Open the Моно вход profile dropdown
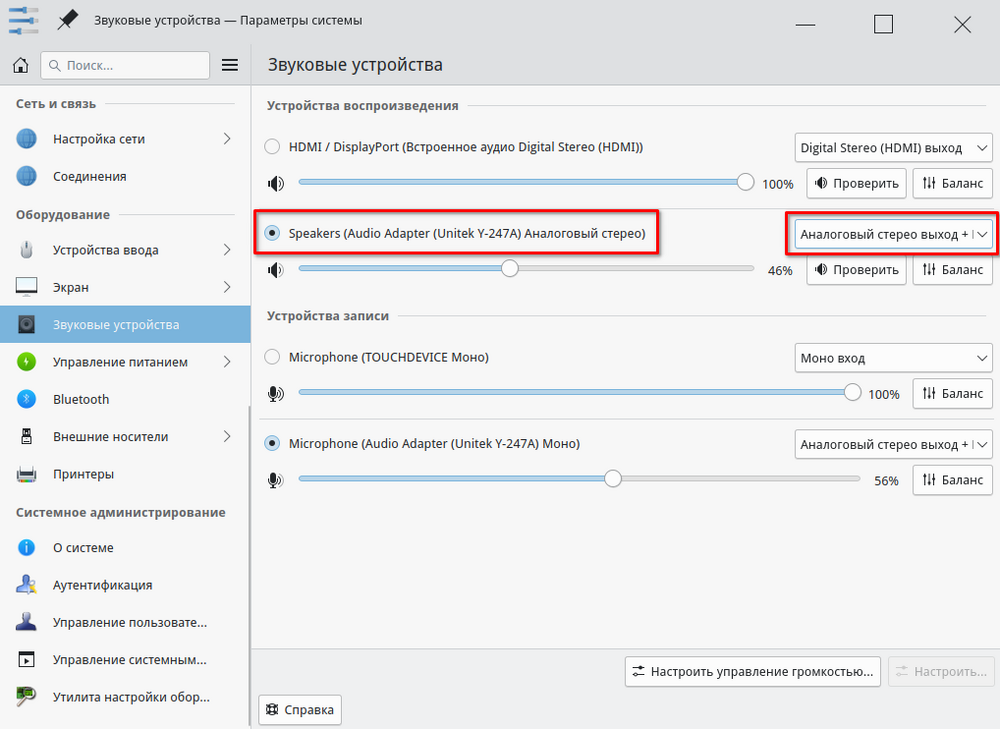Viewport: 1000px width, 729px height. (893, 358)
